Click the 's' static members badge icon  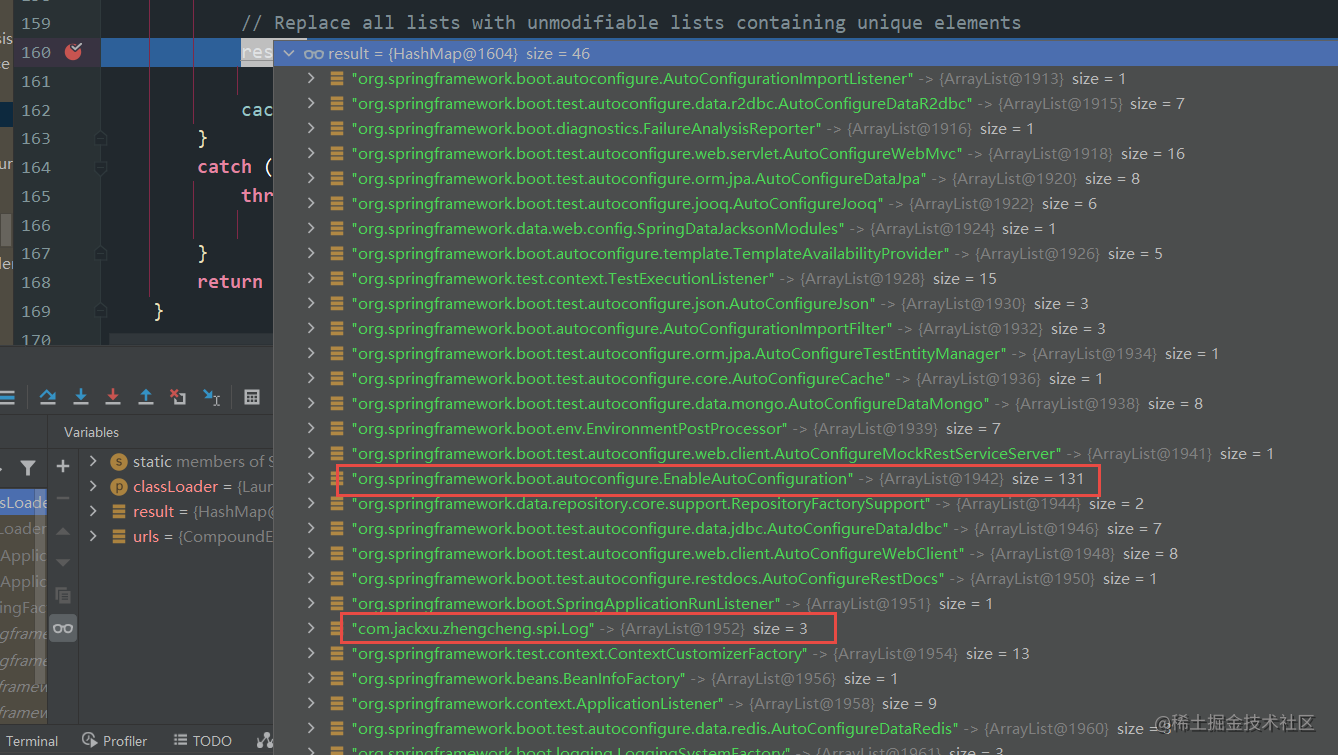(x=119, y=461)
